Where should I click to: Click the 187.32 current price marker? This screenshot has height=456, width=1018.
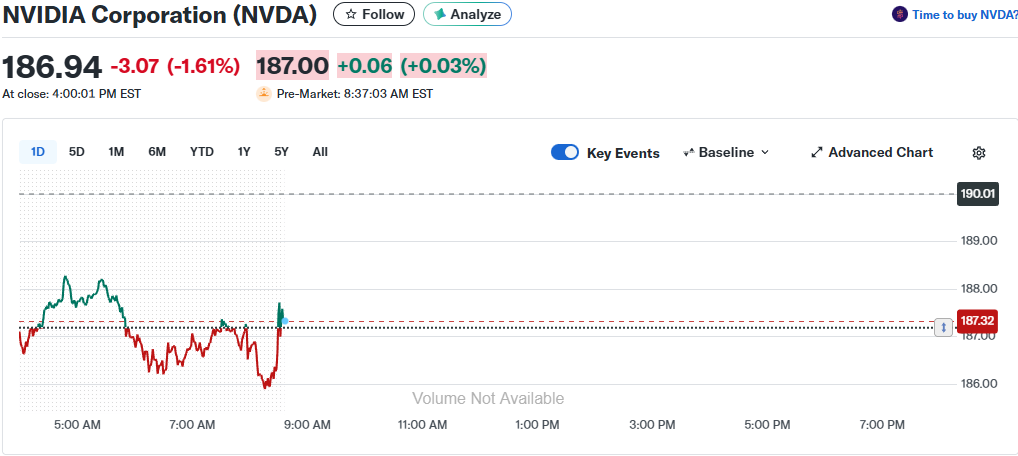coord(979,321)
